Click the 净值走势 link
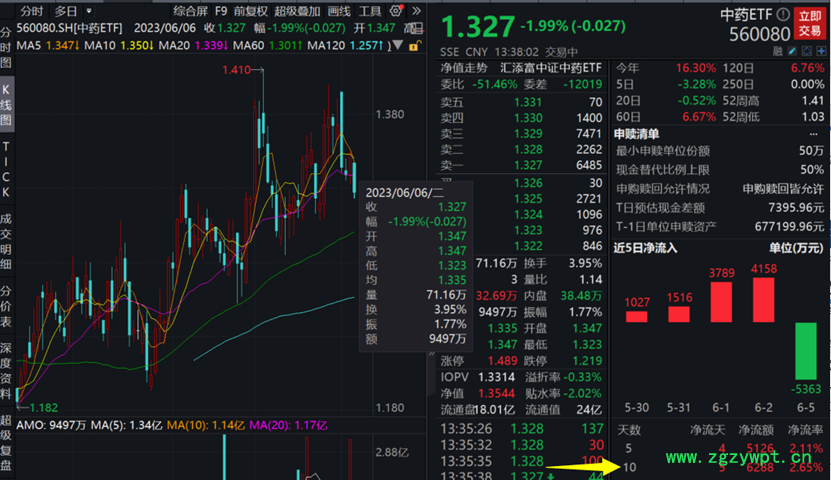Viewport: 831px width, 480px height. point(464,68)
